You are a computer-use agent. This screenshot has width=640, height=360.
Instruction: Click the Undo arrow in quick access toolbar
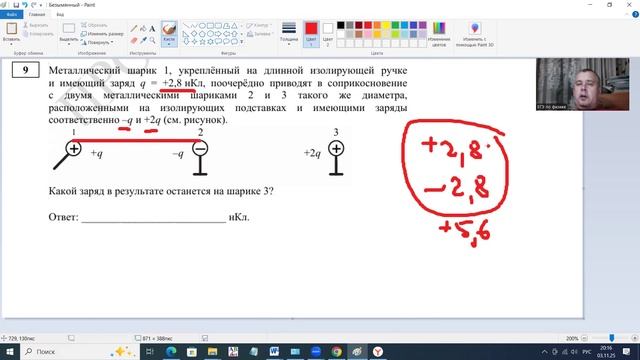(25, 5)
